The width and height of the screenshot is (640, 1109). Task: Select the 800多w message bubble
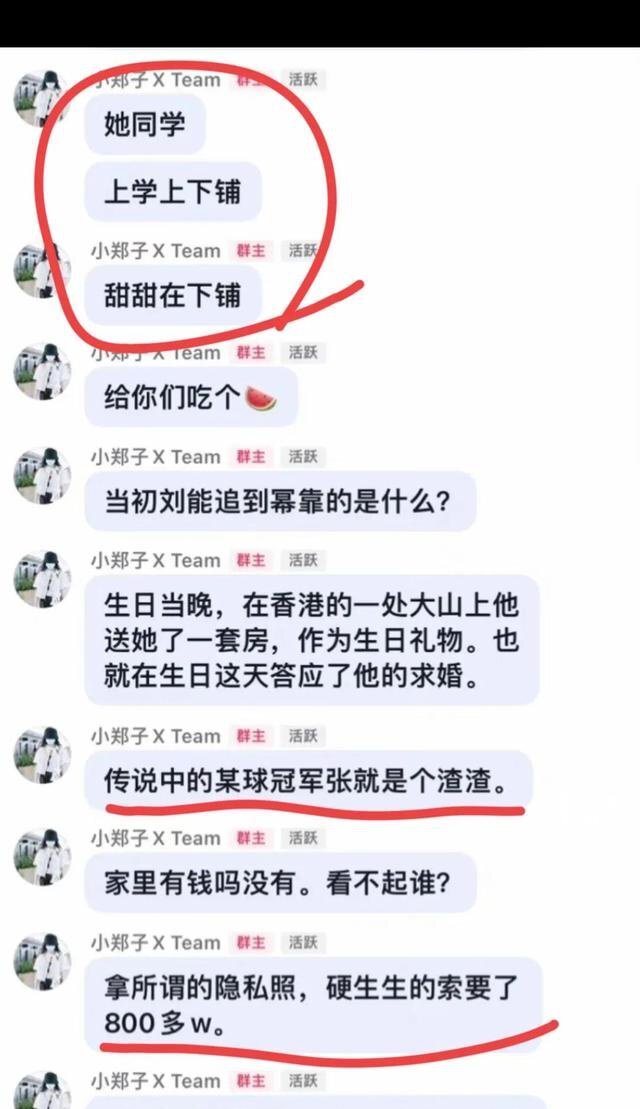click(x=313, y=1004)
